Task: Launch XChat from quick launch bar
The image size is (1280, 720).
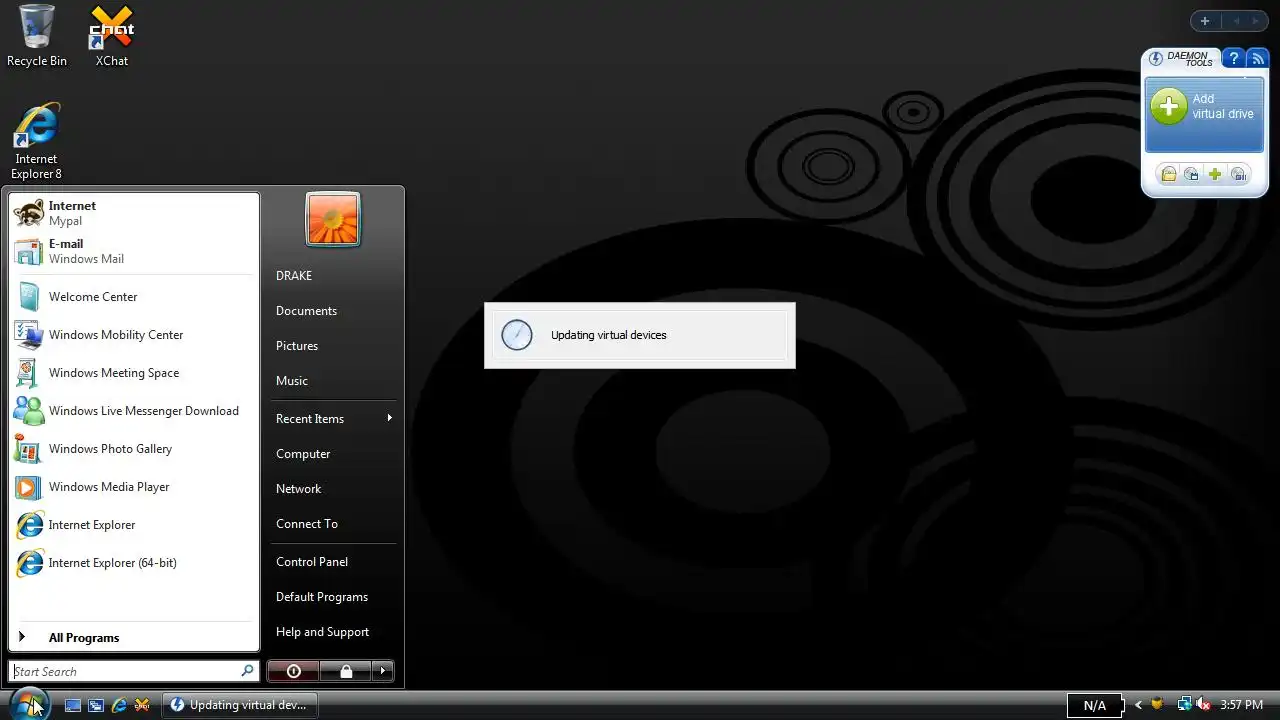Action: coord(142,705)
